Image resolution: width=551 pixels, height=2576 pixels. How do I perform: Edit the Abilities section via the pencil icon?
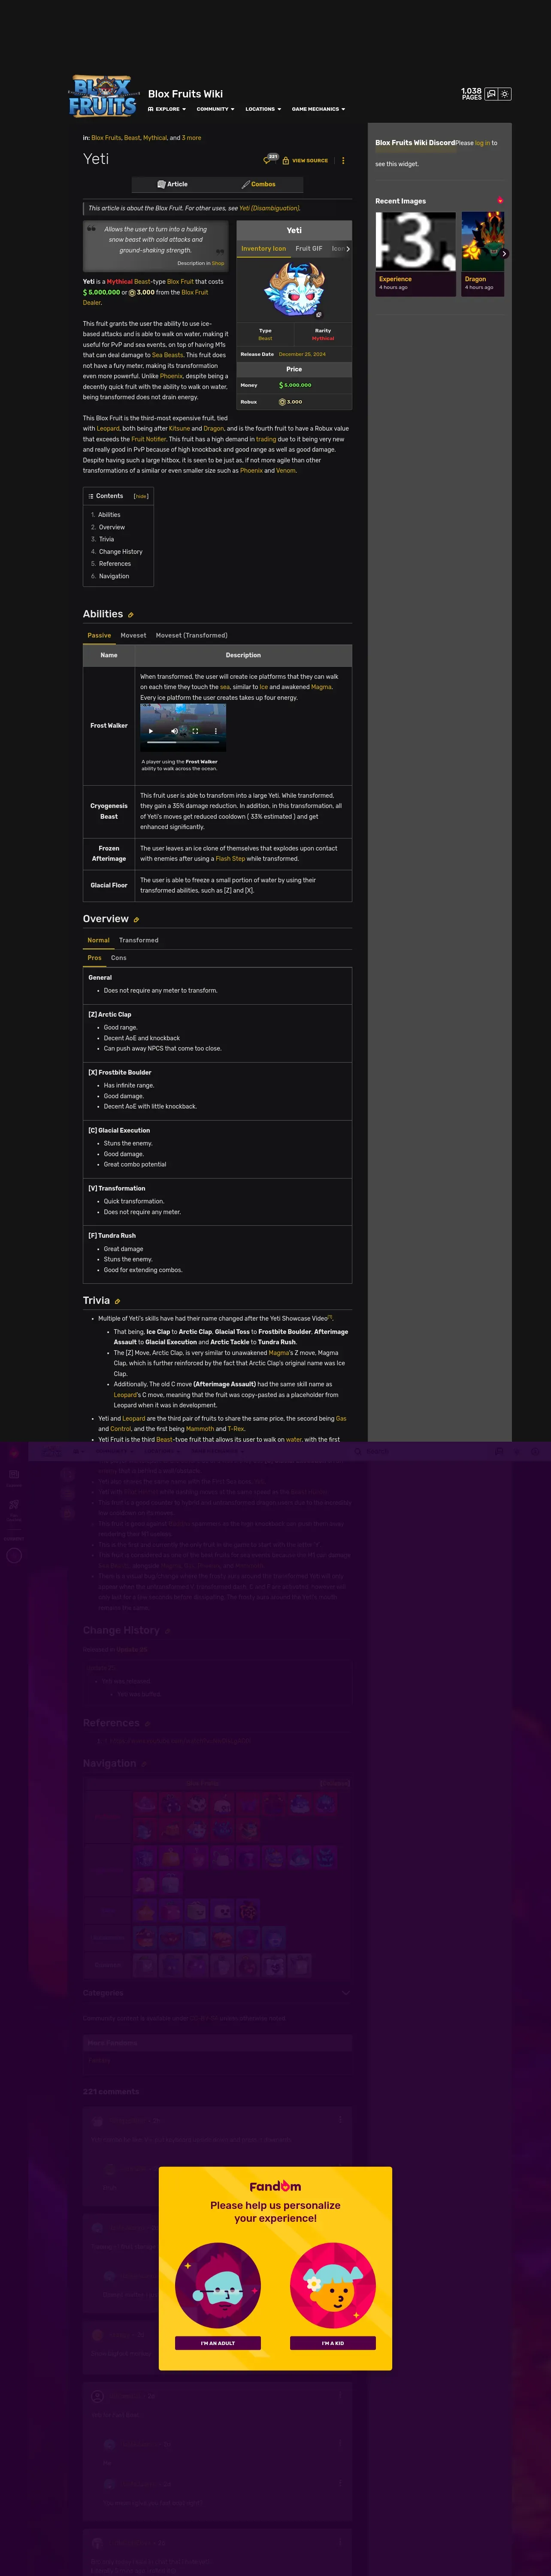coord(131,615)
